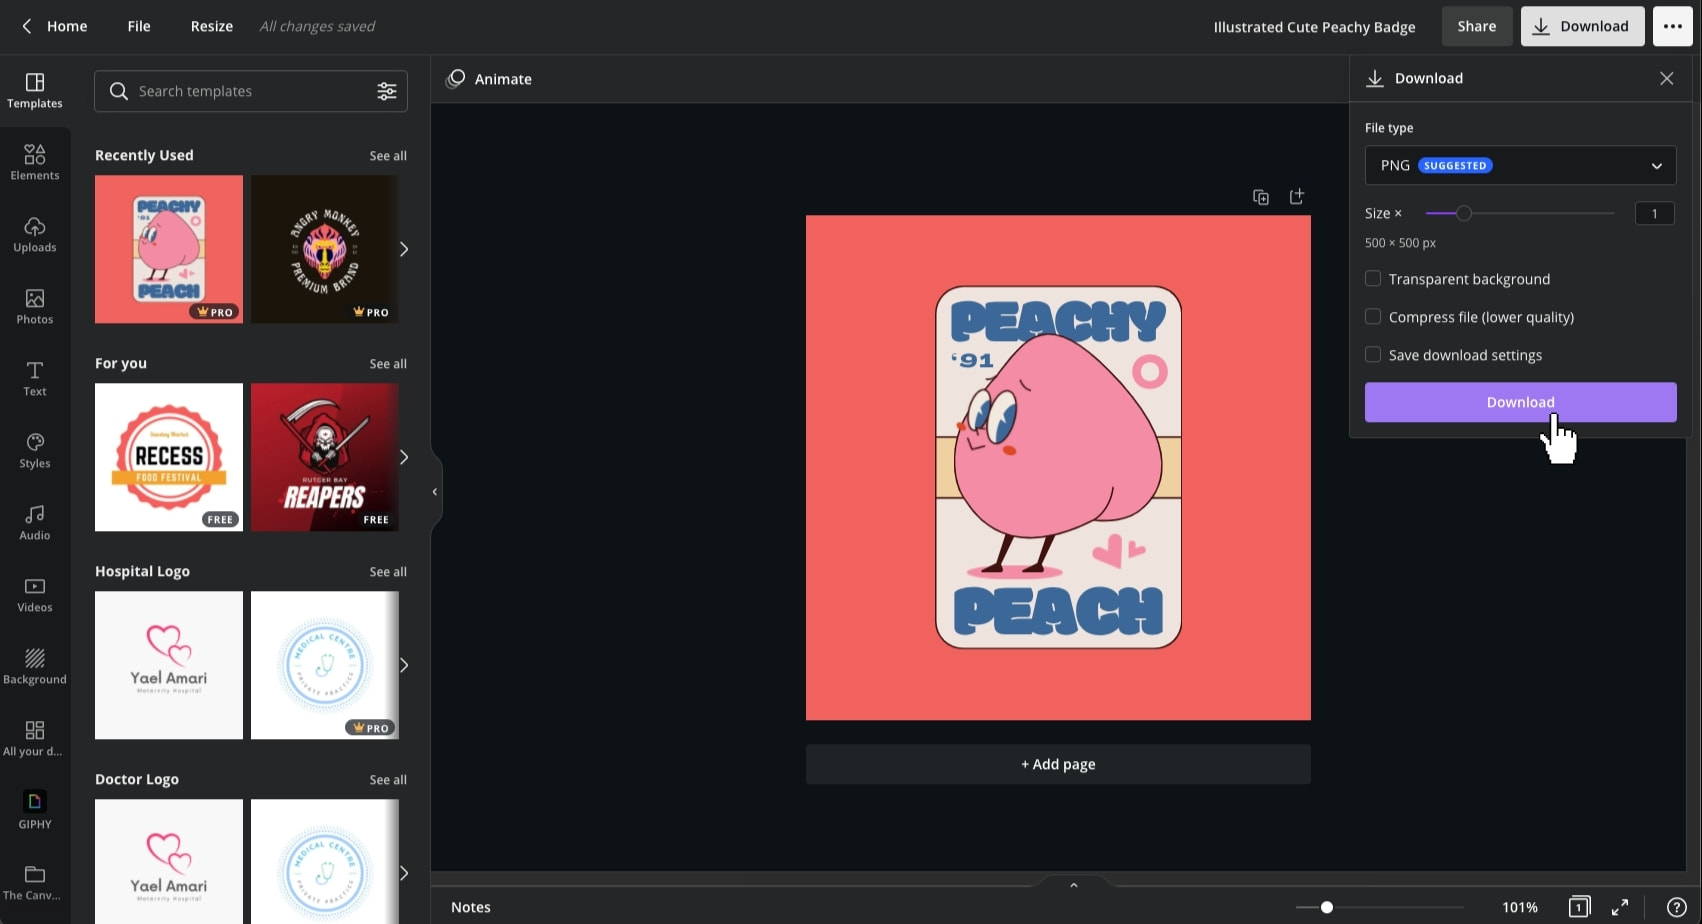1702x924 pixels.
Task: Open the Templates panel
Action: (34, 90)
